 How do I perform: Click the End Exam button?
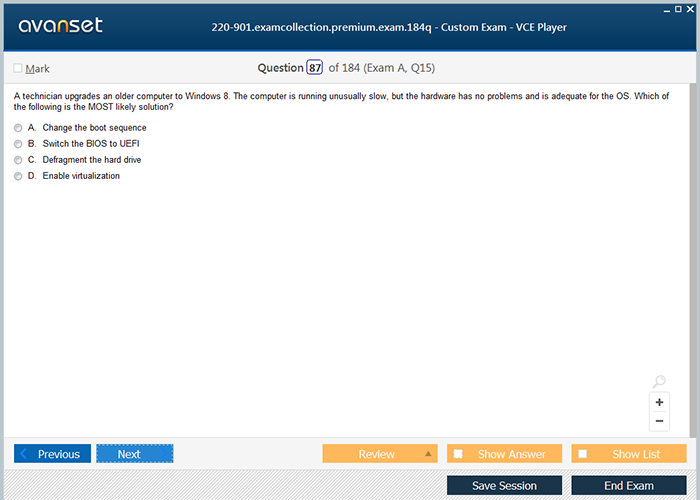click(x=628, y=485)
